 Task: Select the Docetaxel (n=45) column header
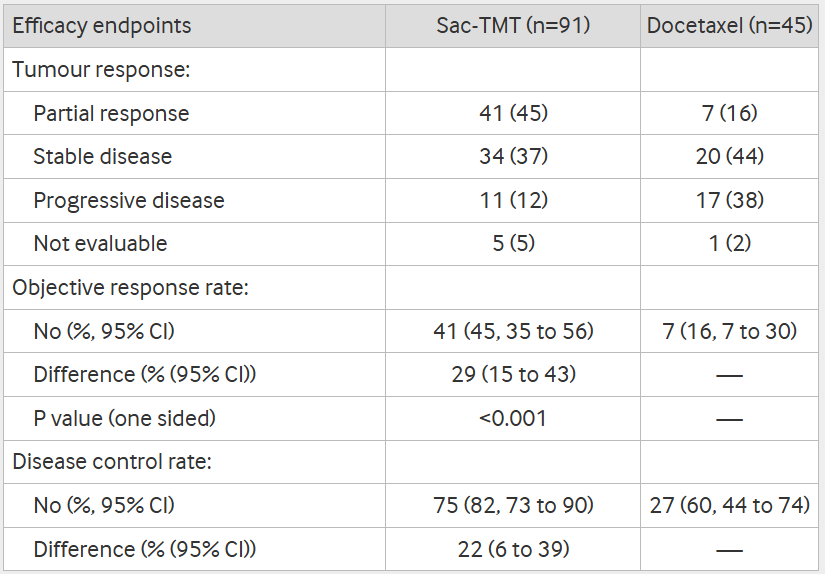pyautogui.click(x=729, y=26)
